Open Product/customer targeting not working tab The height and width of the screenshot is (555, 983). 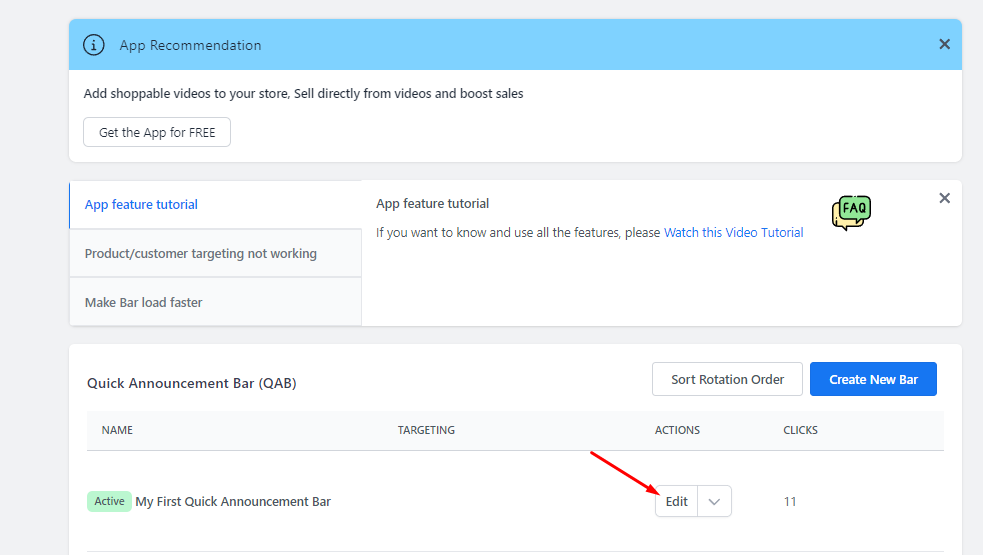pos(215,253)
